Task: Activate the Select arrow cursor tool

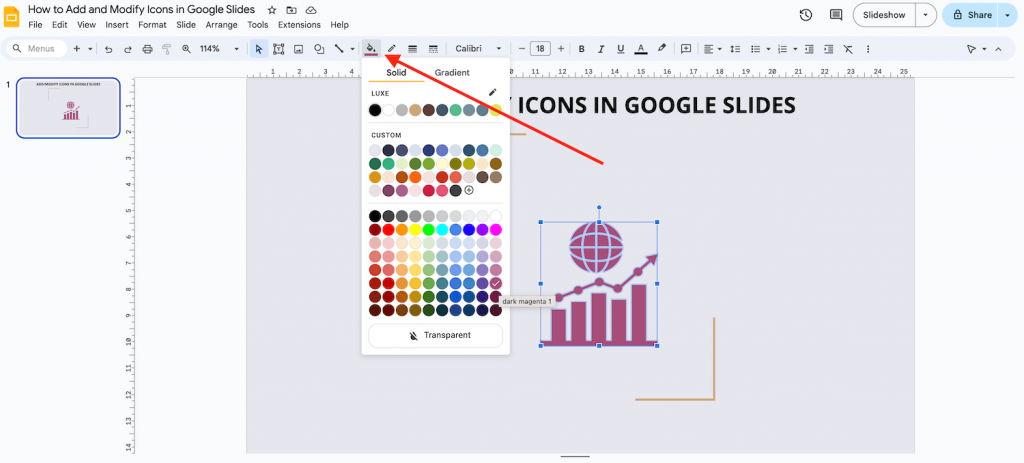Action: [x=259, y=49]
